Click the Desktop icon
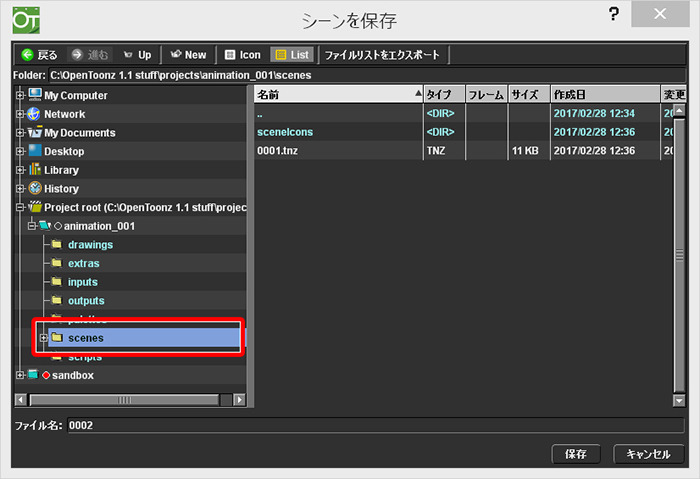Viewport: 700px width, 479px height. point(35,150)
